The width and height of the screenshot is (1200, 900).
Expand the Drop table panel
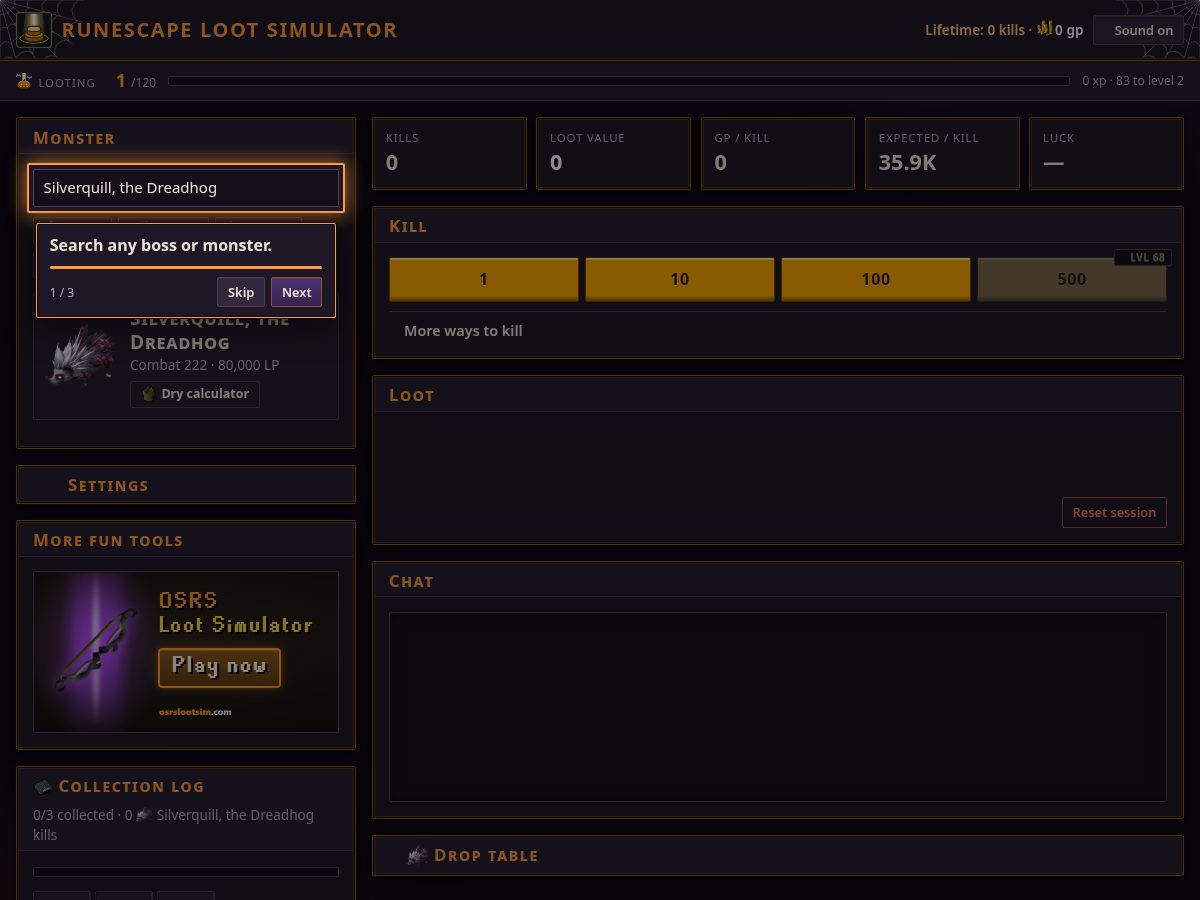[777, 855]
